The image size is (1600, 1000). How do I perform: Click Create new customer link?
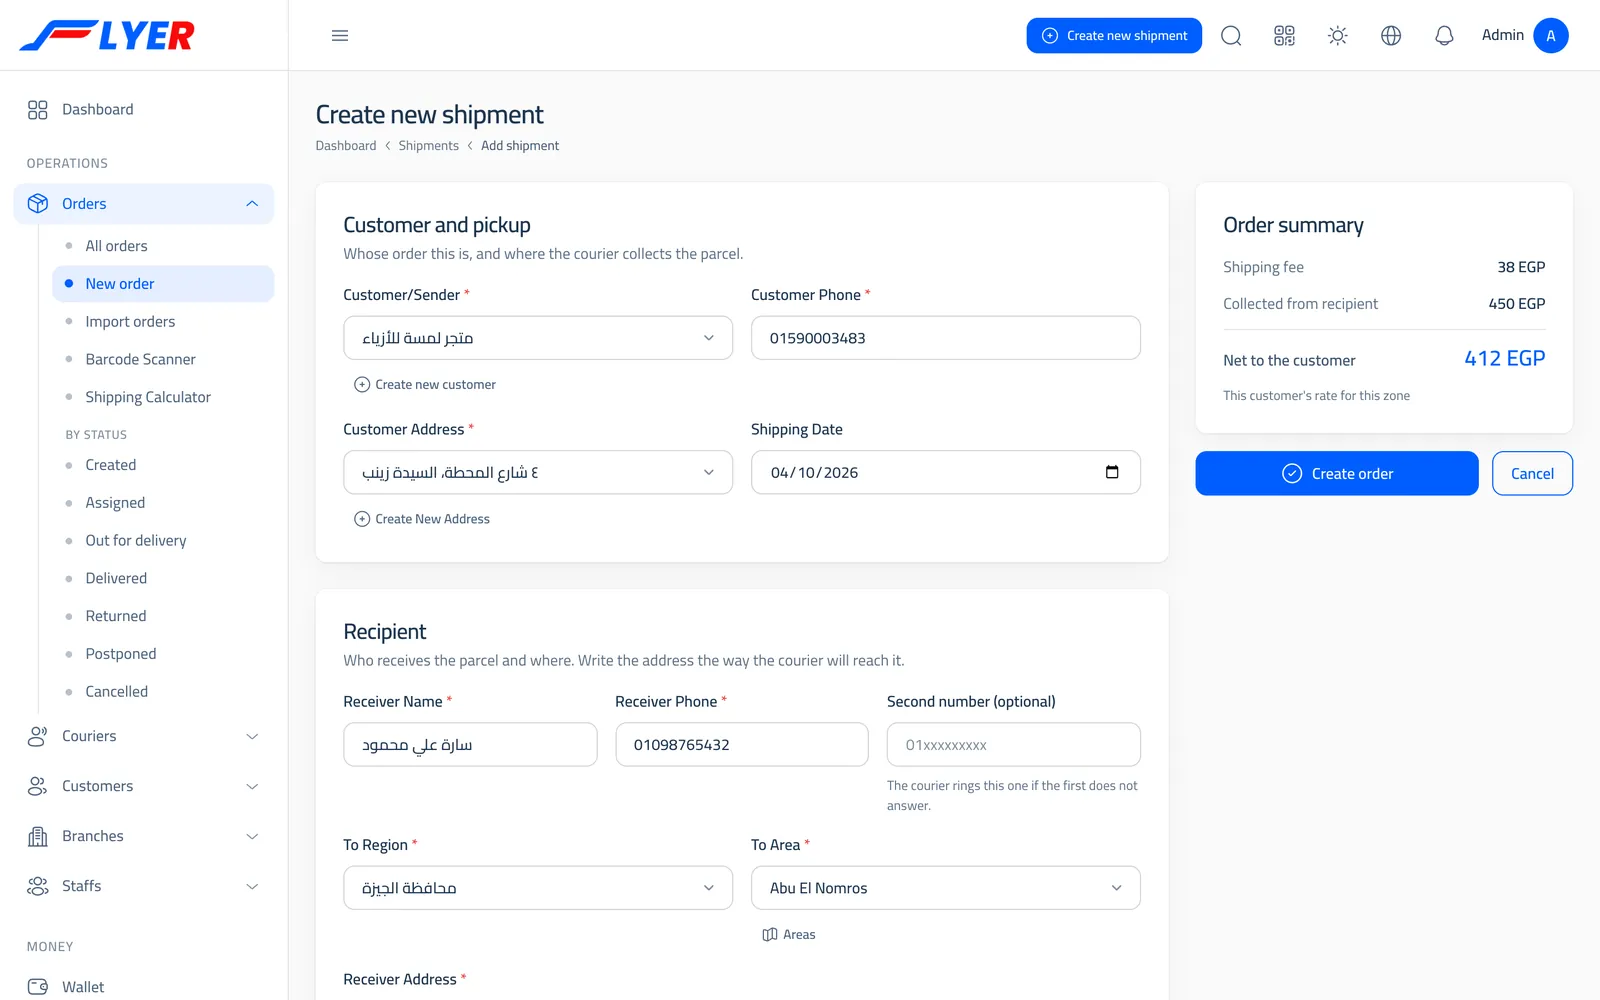425,385
